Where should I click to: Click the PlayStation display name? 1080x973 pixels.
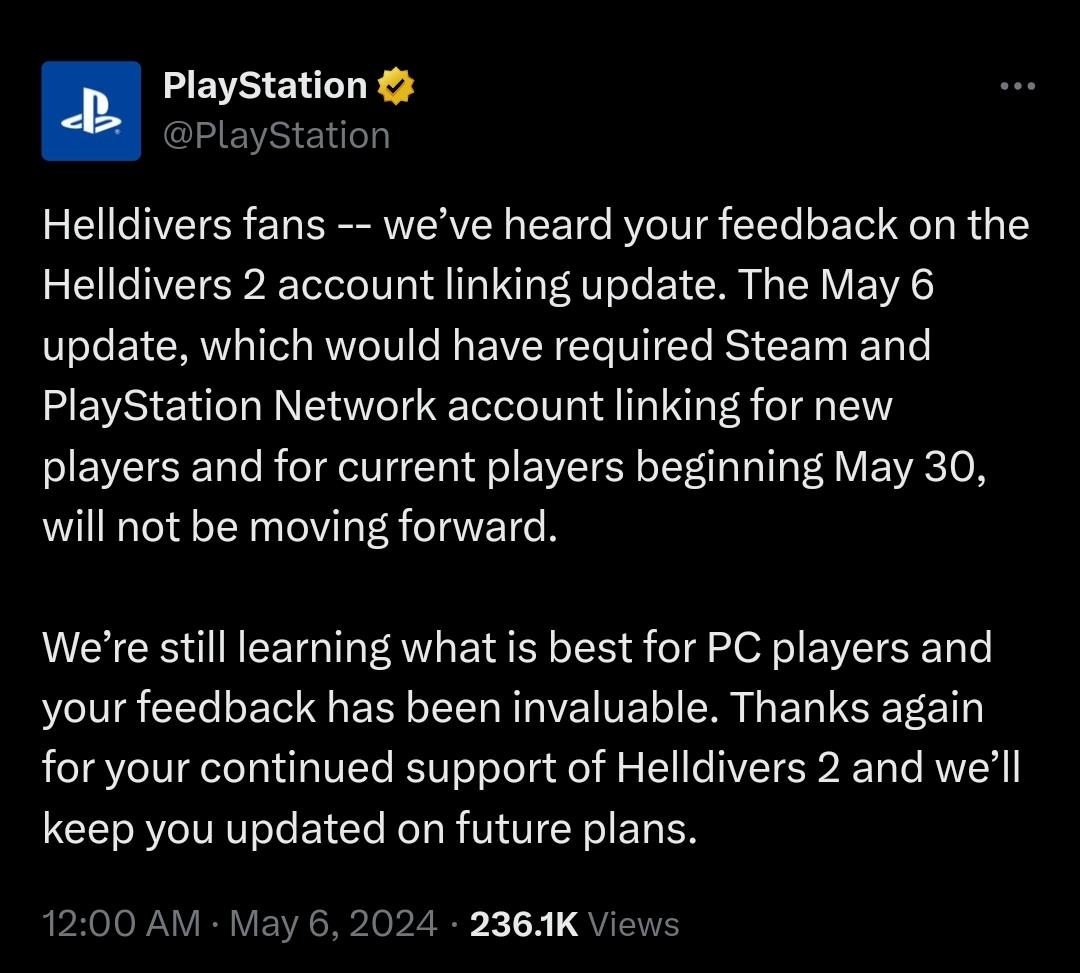[x=265, y=86]
